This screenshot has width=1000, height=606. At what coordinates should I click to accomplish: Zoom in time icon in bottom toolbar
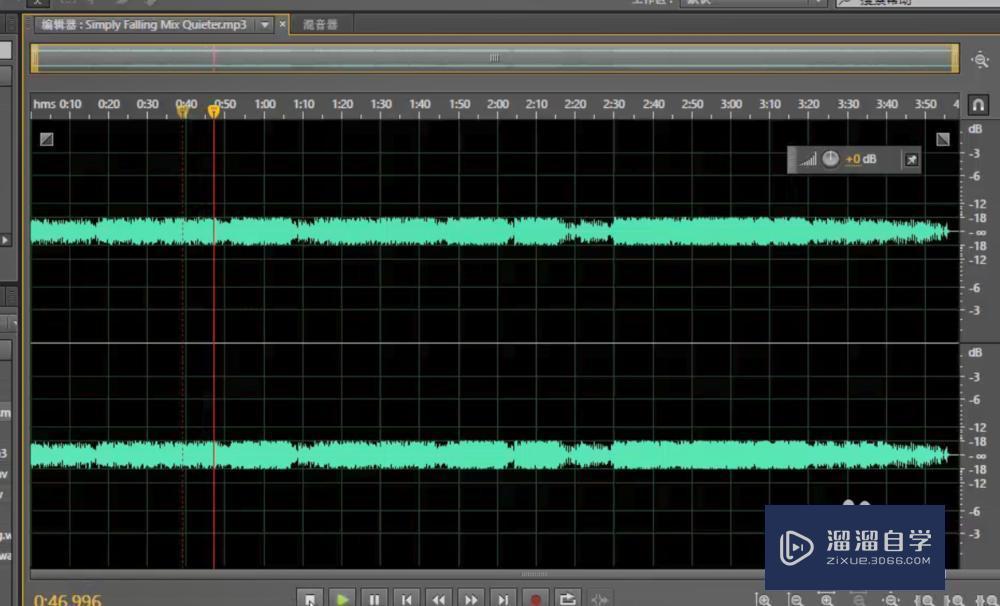pos(827,600)
